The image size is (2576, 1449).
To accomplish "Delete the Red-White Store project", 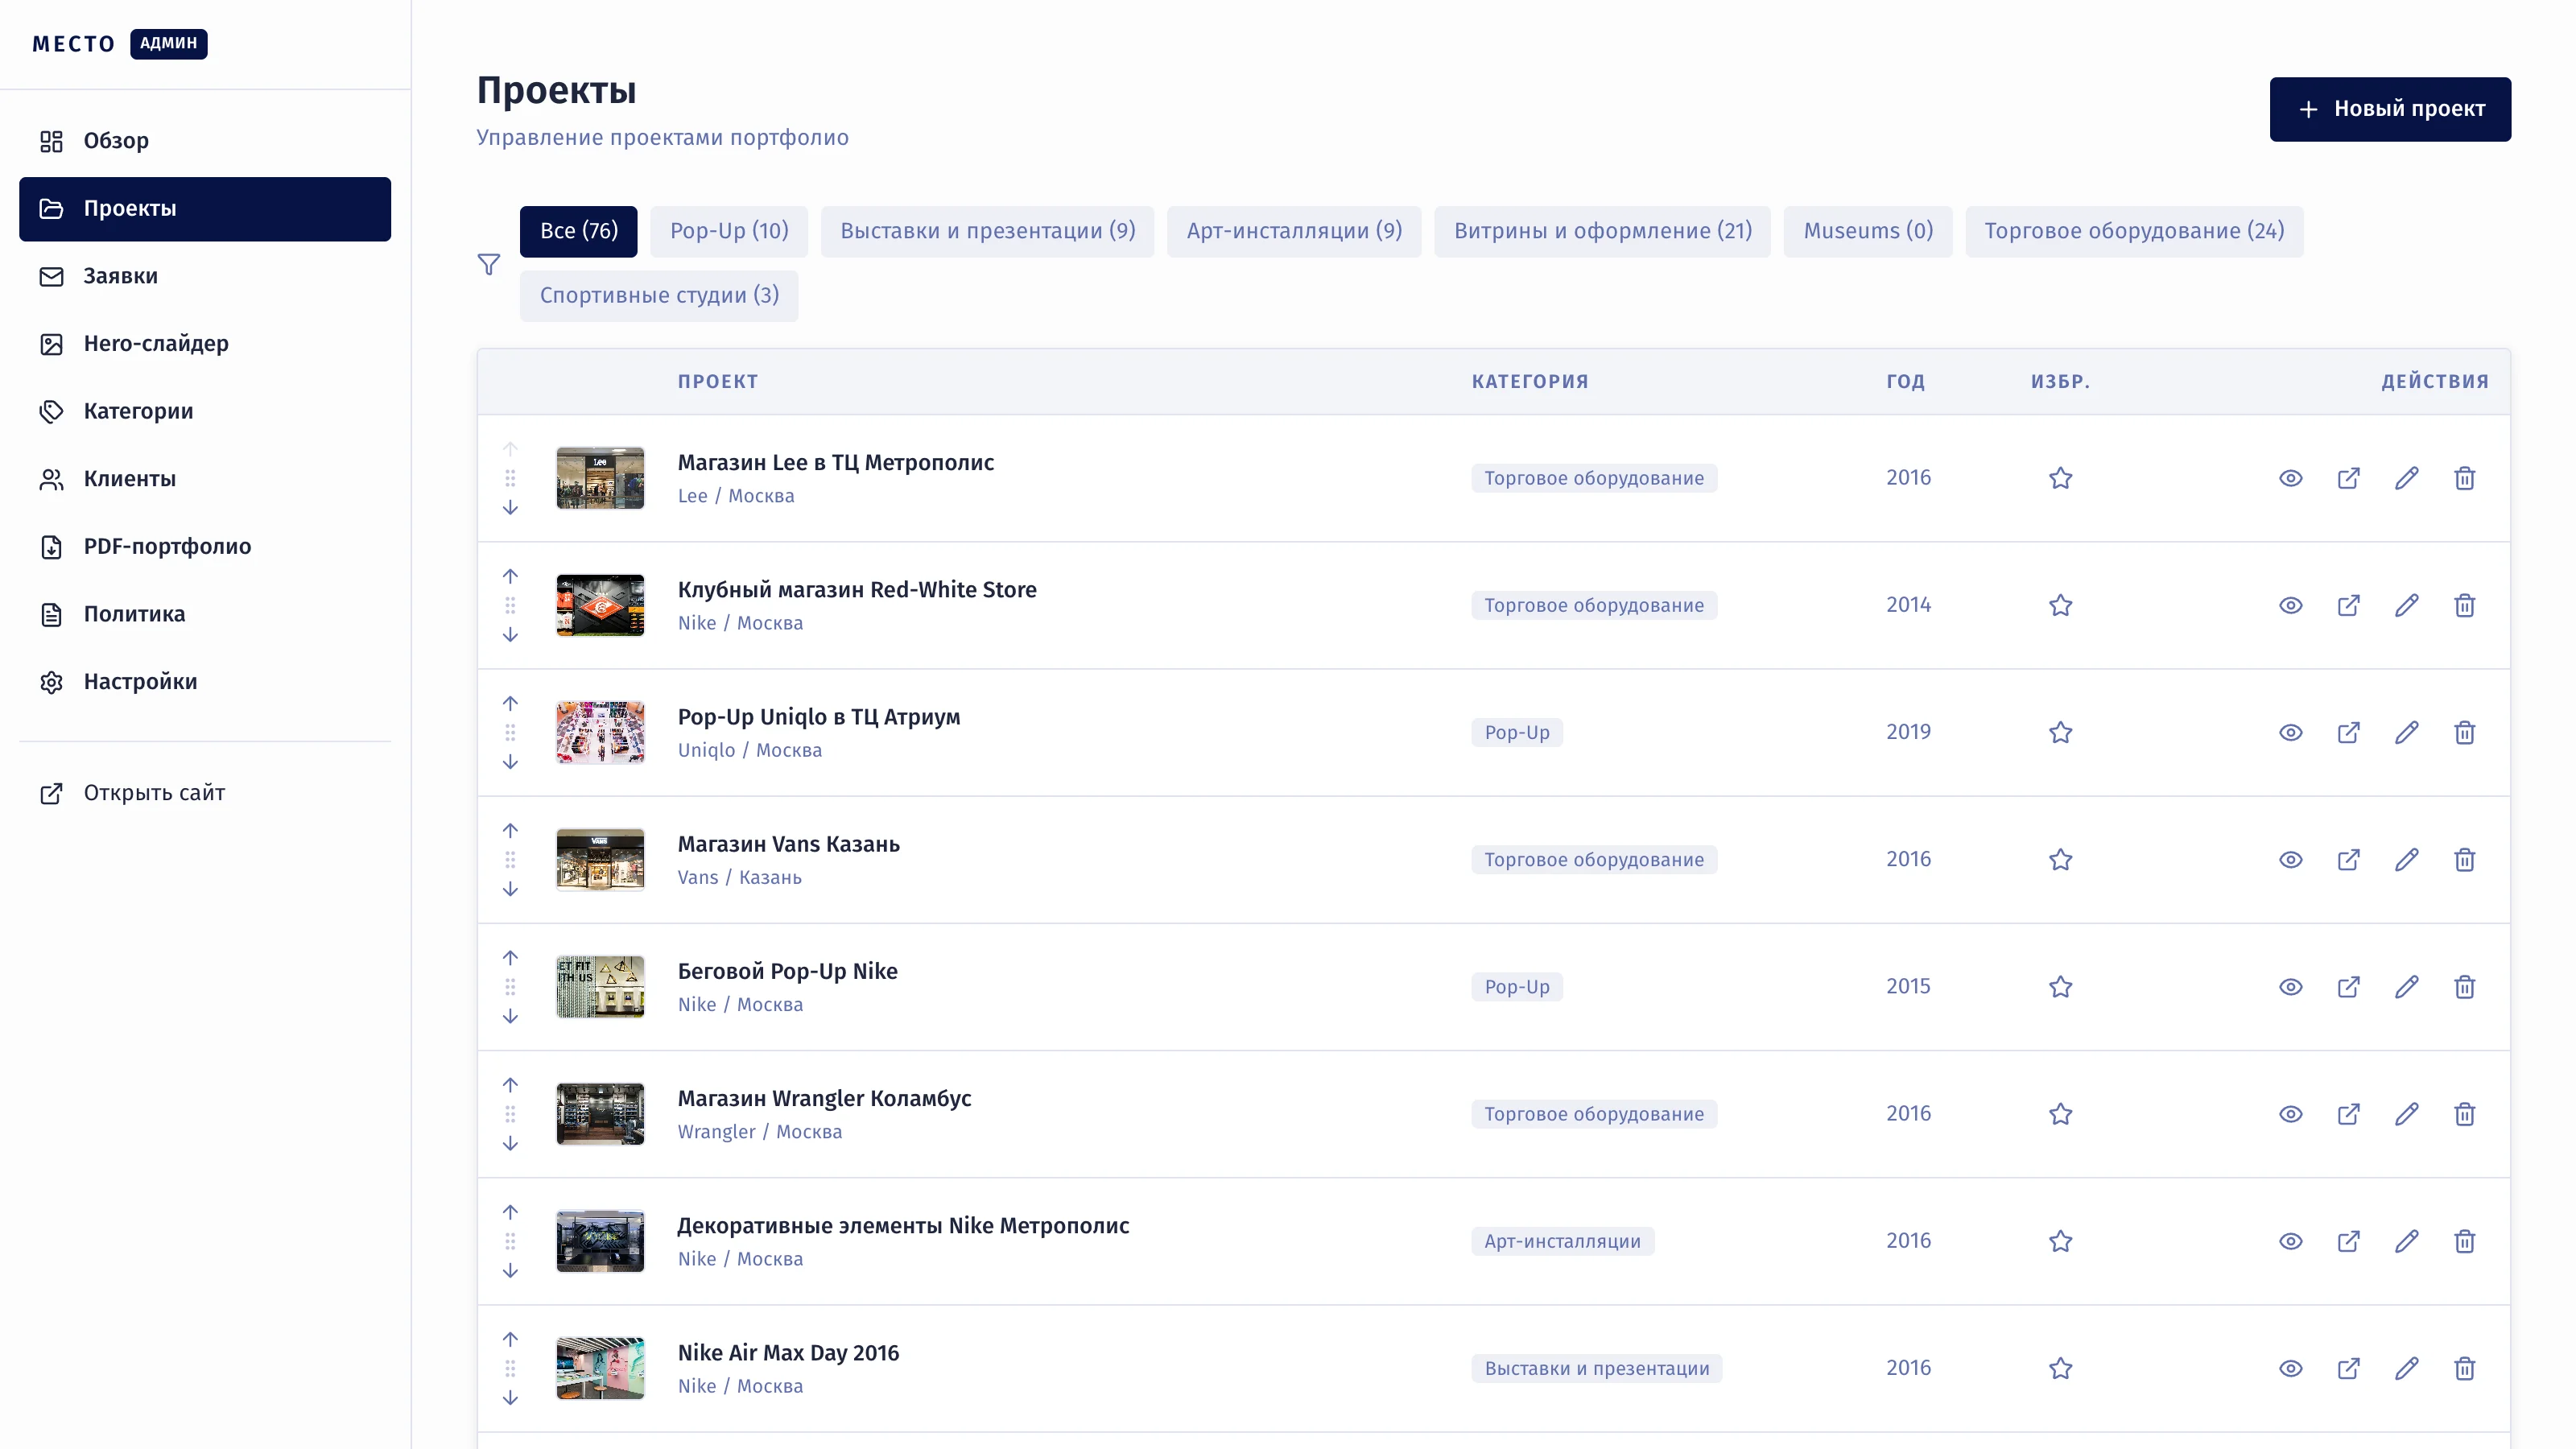I will tap(2464, 605).
